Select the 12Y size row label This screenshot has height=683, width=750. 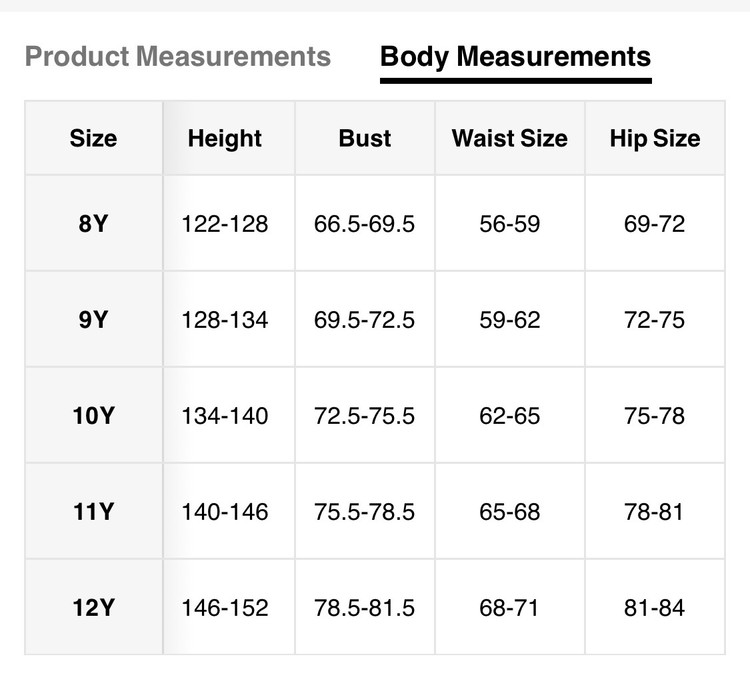93,607
